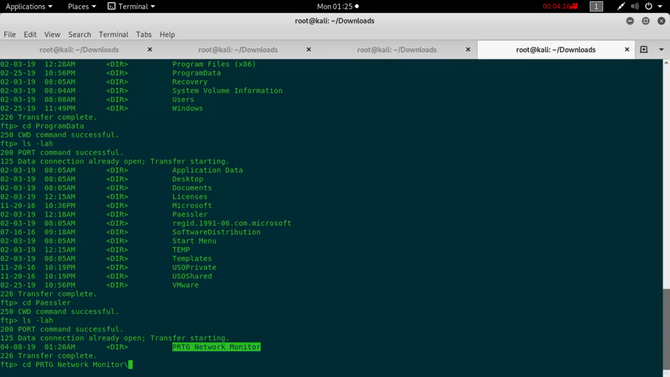This screenshot has width=670, height=377.
Task: Click the USOShared directory entry
Action: click(192, 276)
